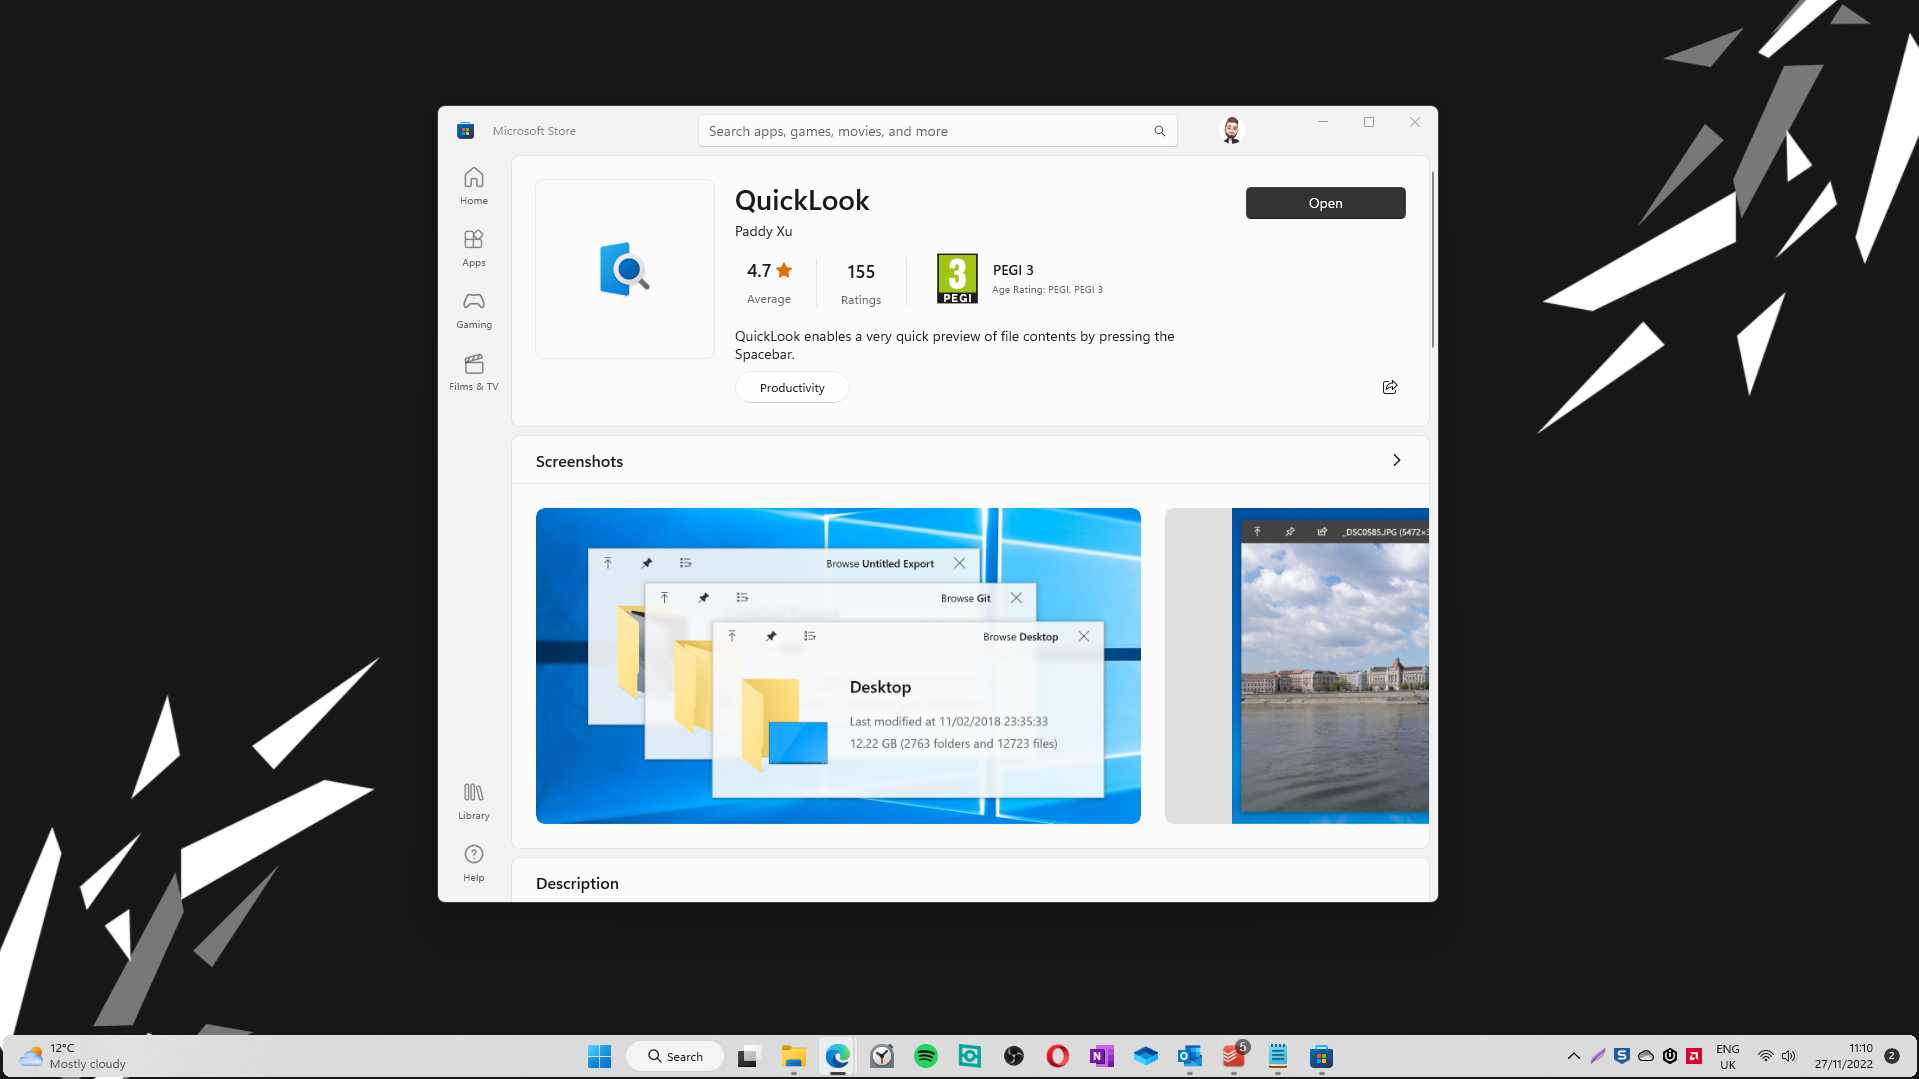Browse the Gaming section in the sidebar
Viewport: 1919px width, 1079px height.
[473, 310]
